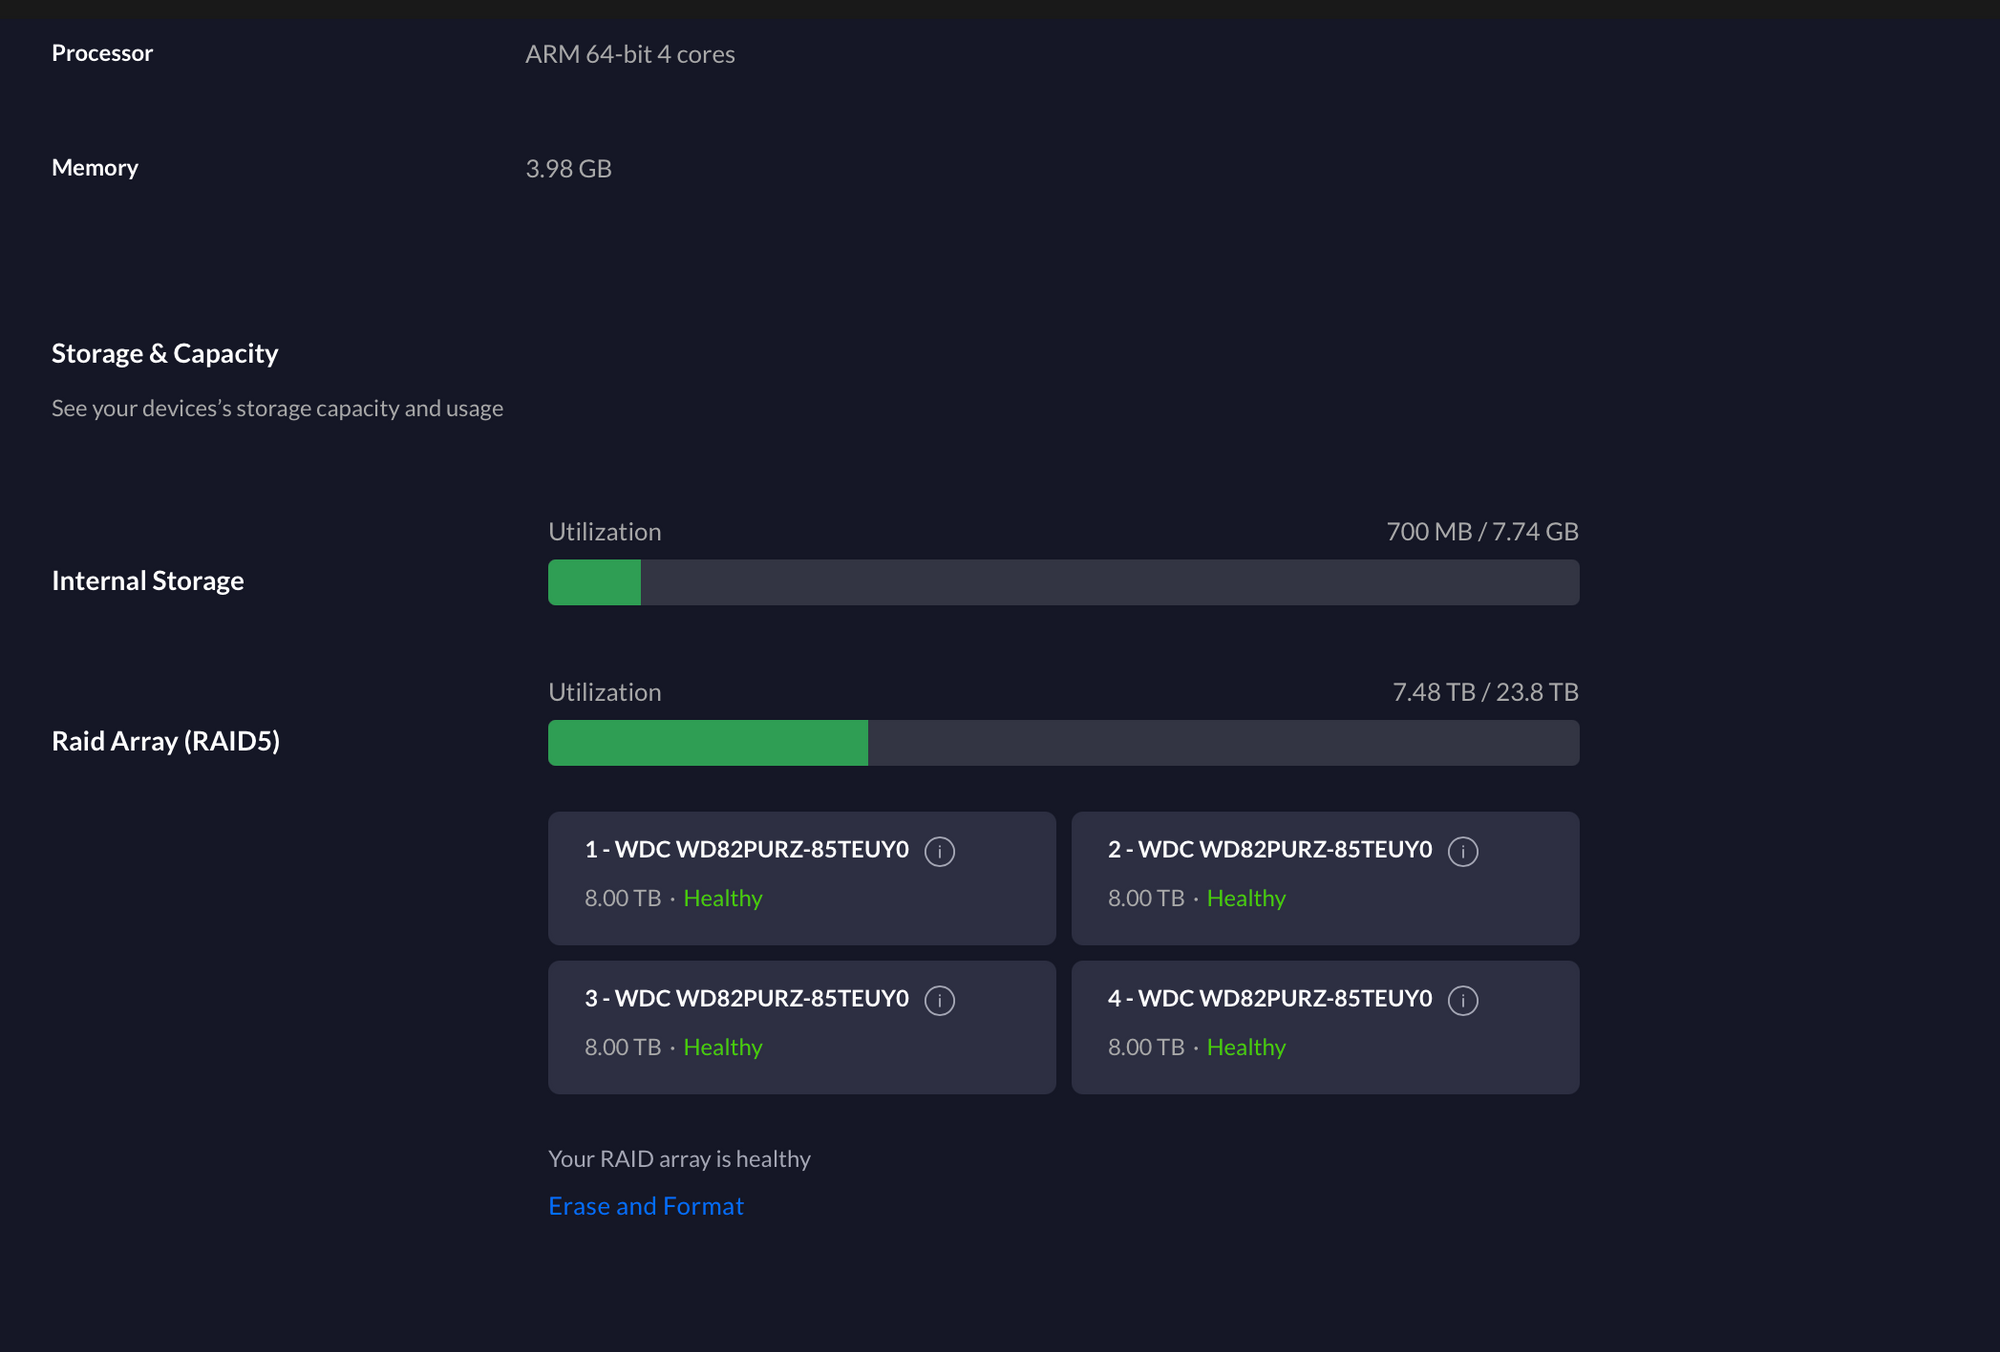2000x1352 pixels.
Task: Click info icon for drive 1
Action: pos(939,851)
